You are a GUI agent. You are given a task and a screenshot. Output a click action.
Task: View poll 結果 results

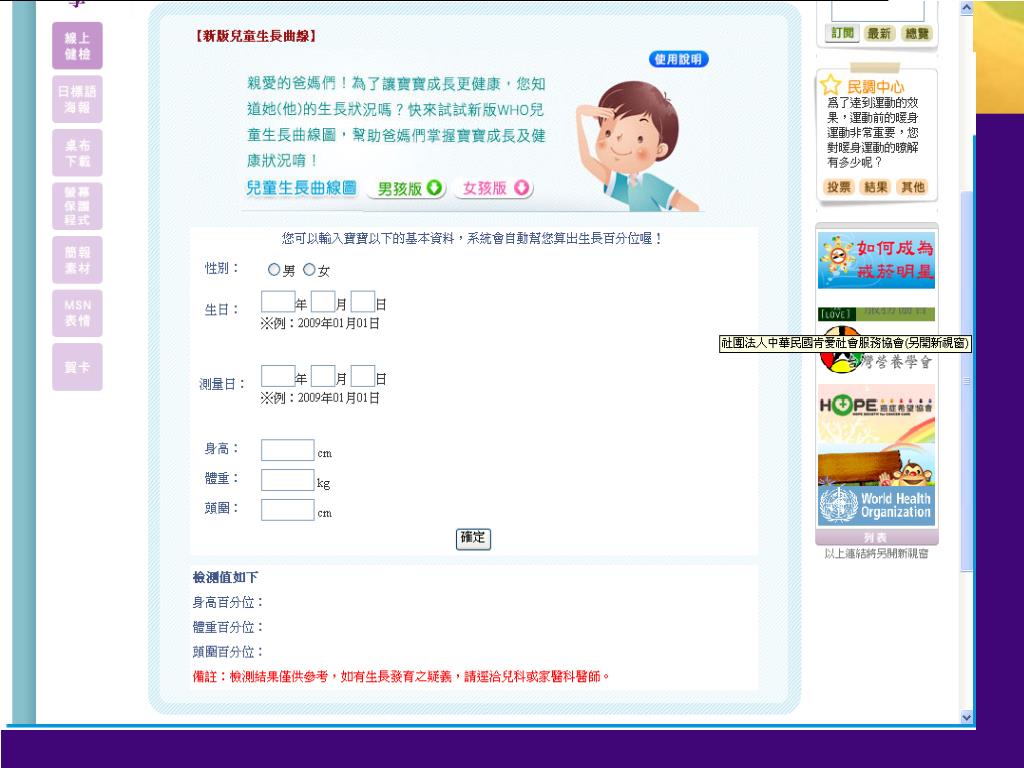tap(876, 187)
